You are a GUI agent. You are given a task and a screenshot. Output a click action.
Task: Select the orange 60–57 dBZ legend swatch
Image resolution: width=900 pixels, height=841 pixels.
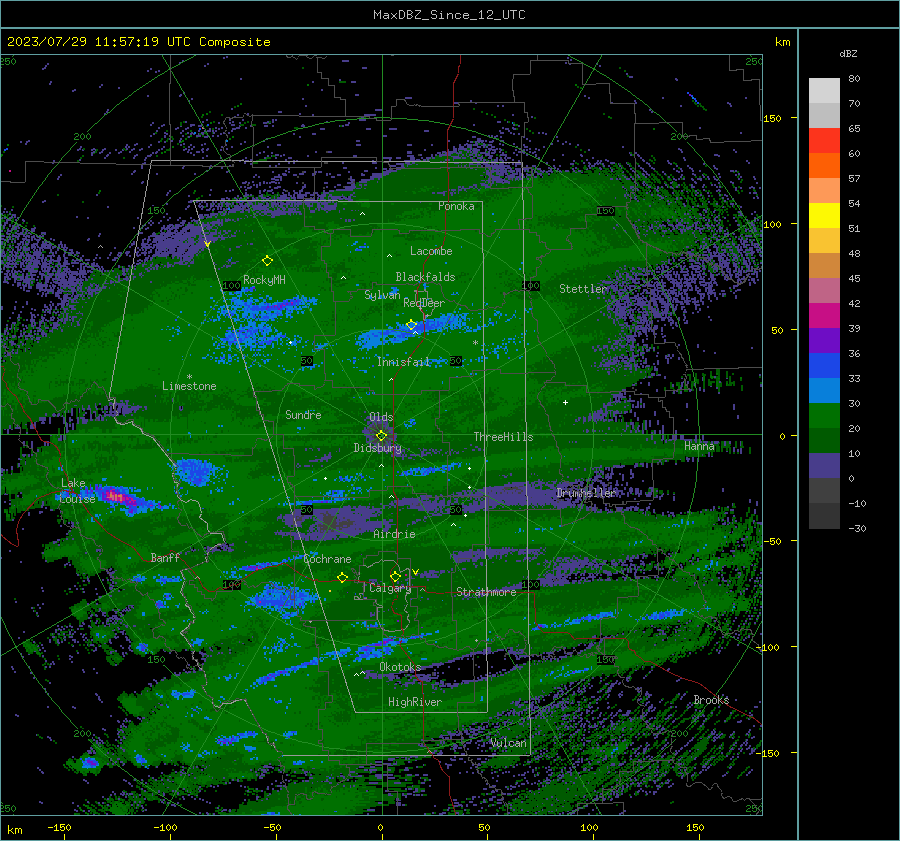tap(824, 166)
